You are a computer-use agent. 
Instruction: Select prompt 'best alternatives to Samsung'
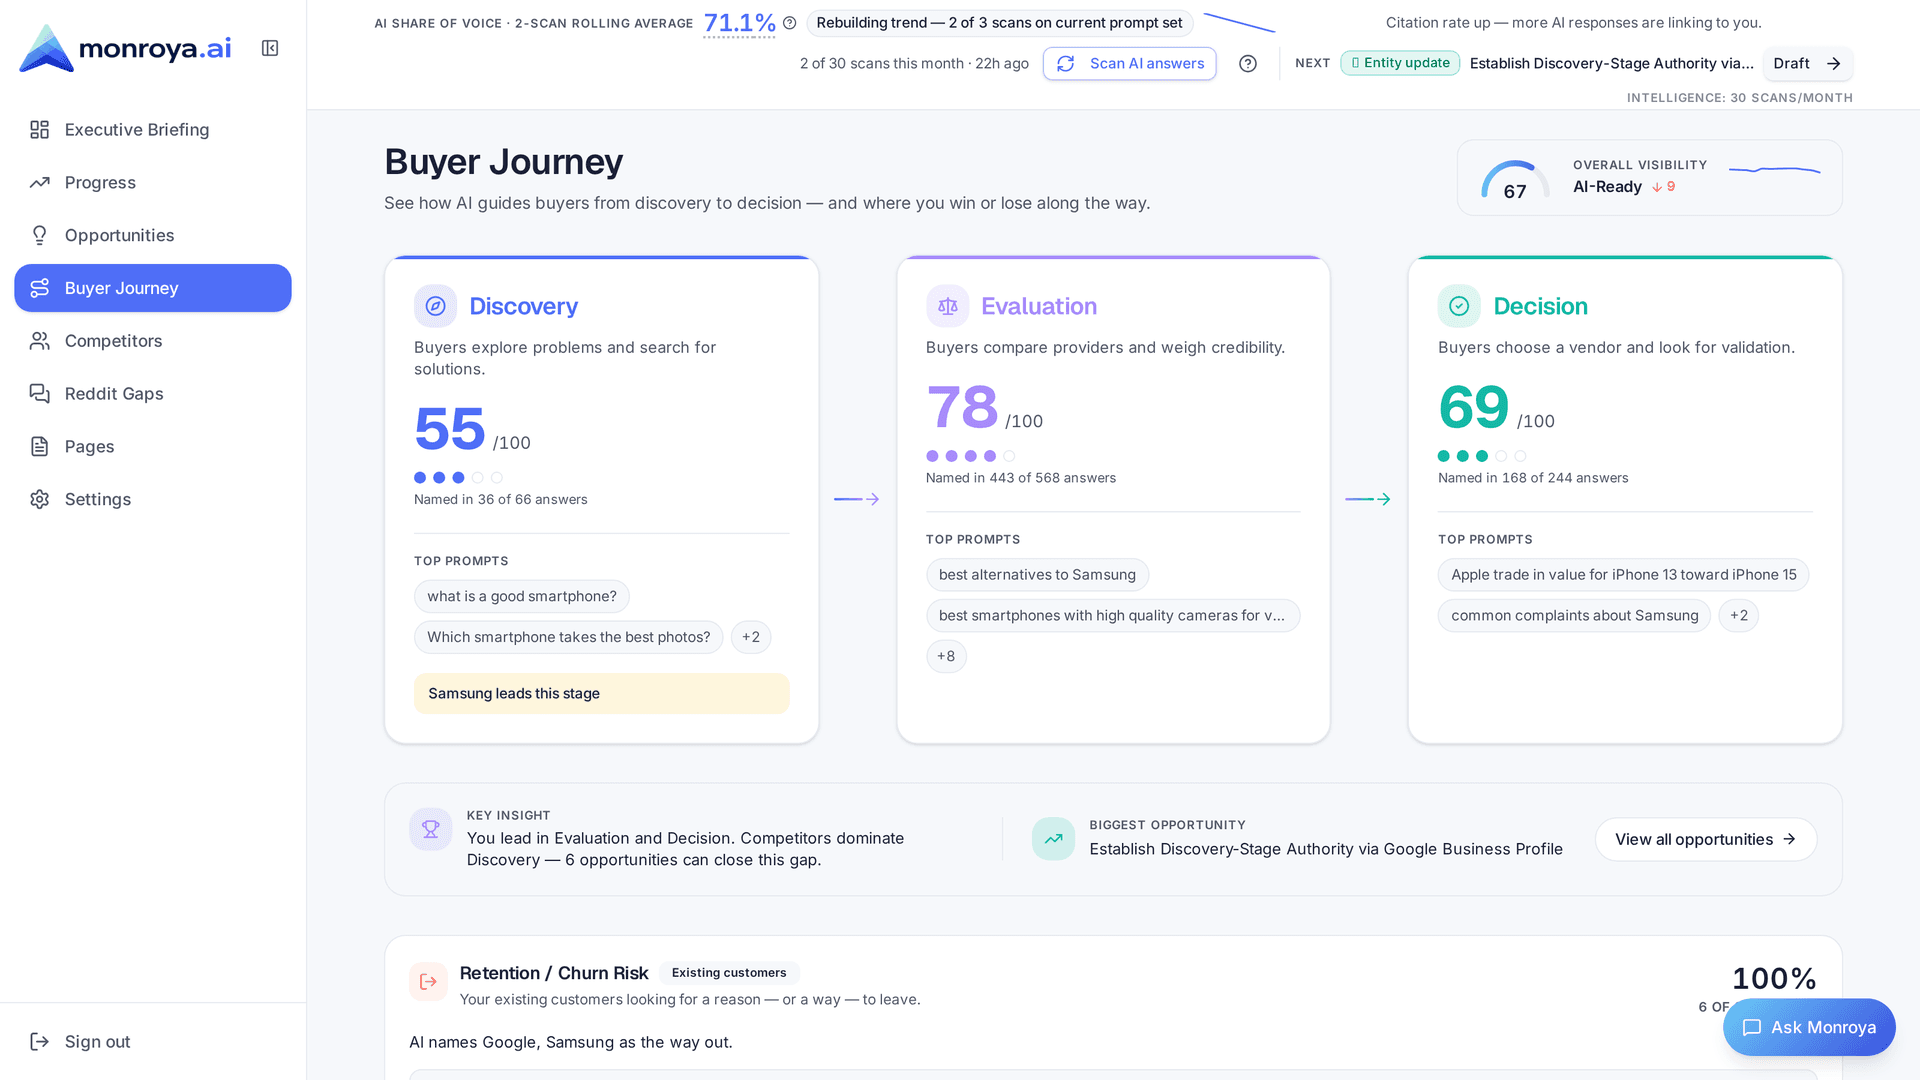1037,574
